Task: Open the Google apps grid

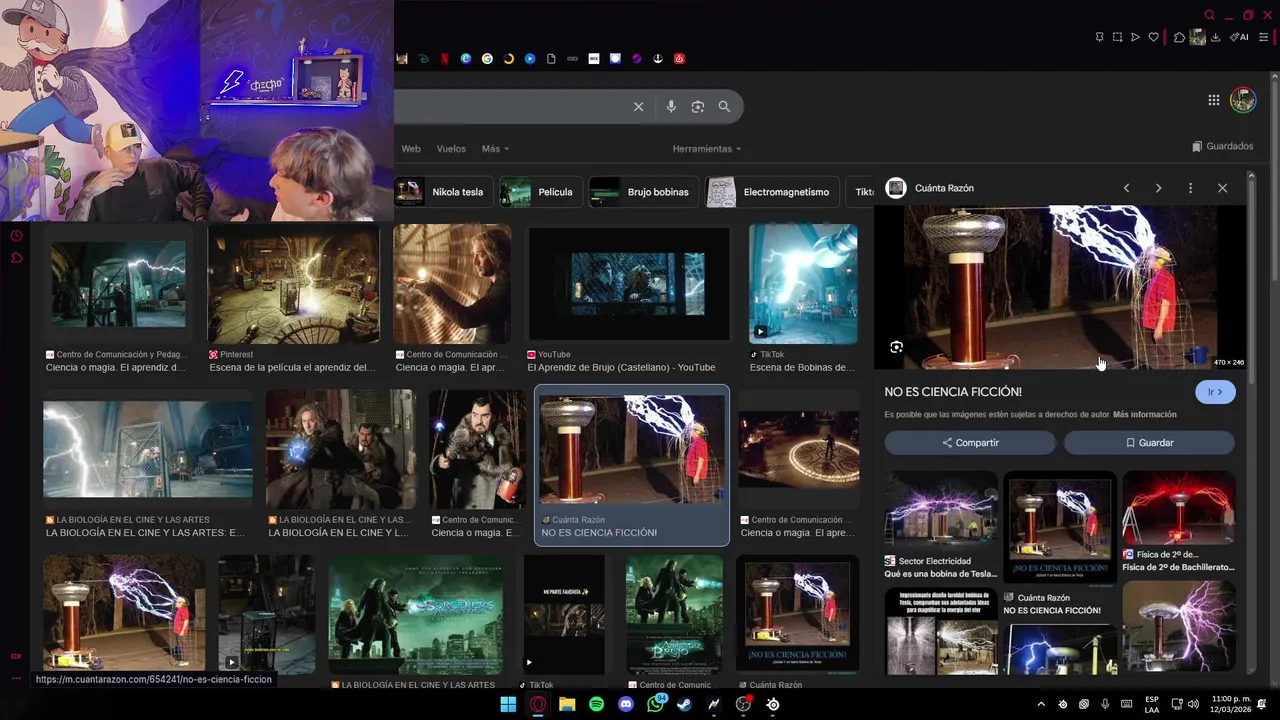Action: [1213, 100]
